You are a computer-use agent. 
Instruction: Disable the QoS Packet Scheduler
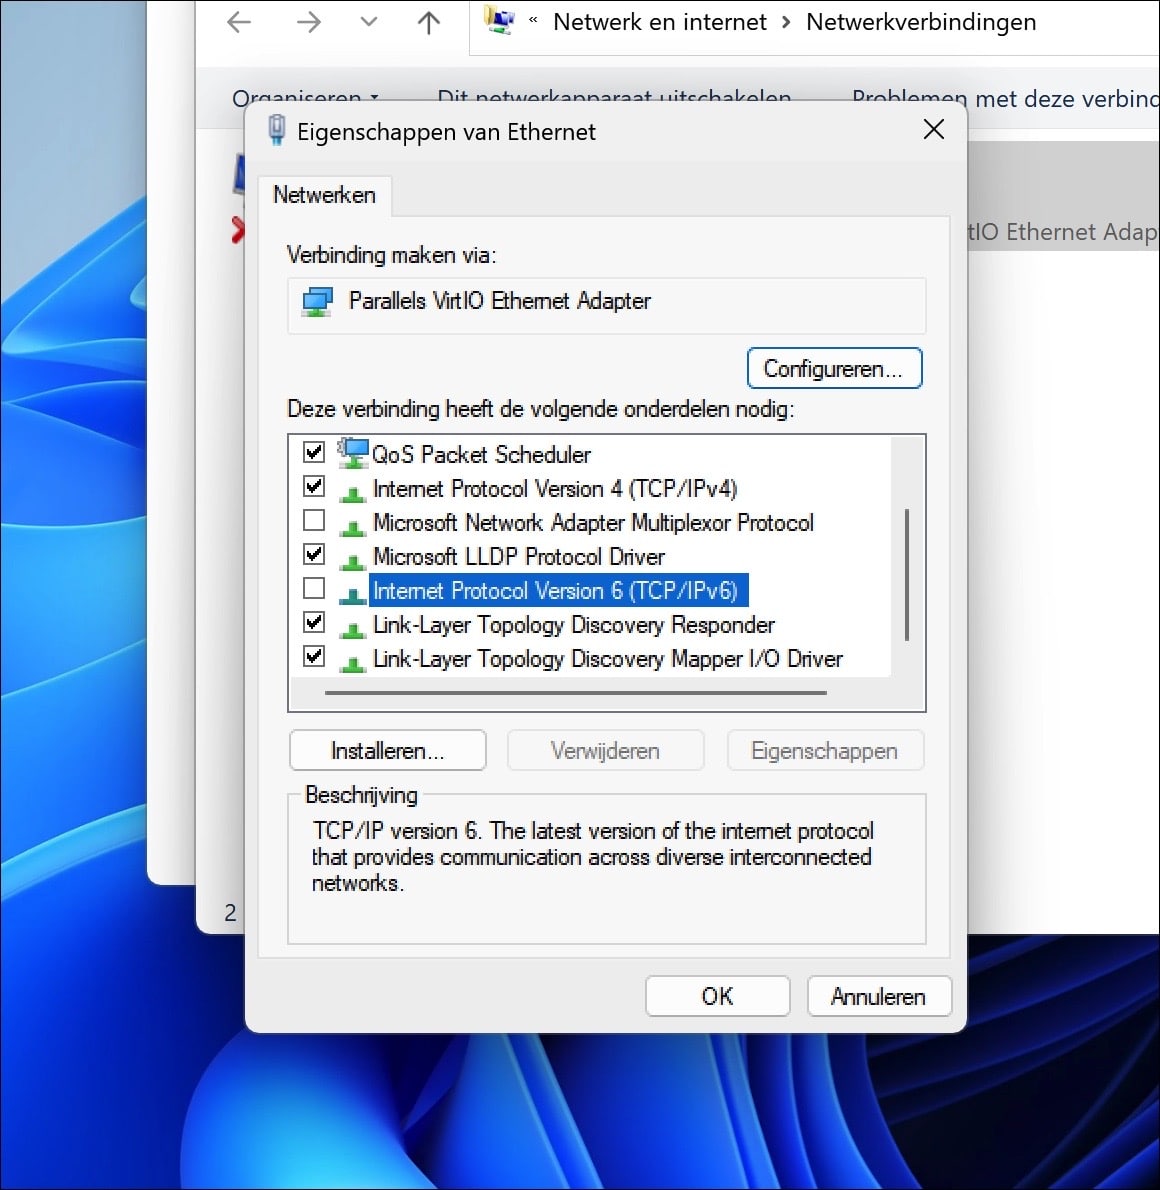(313, 452)
